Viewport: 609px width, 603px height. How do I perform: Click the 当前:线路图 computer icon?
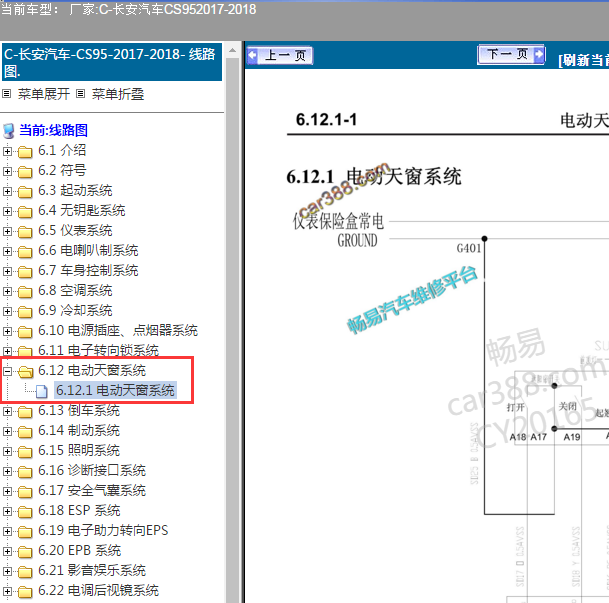point(9,131)
